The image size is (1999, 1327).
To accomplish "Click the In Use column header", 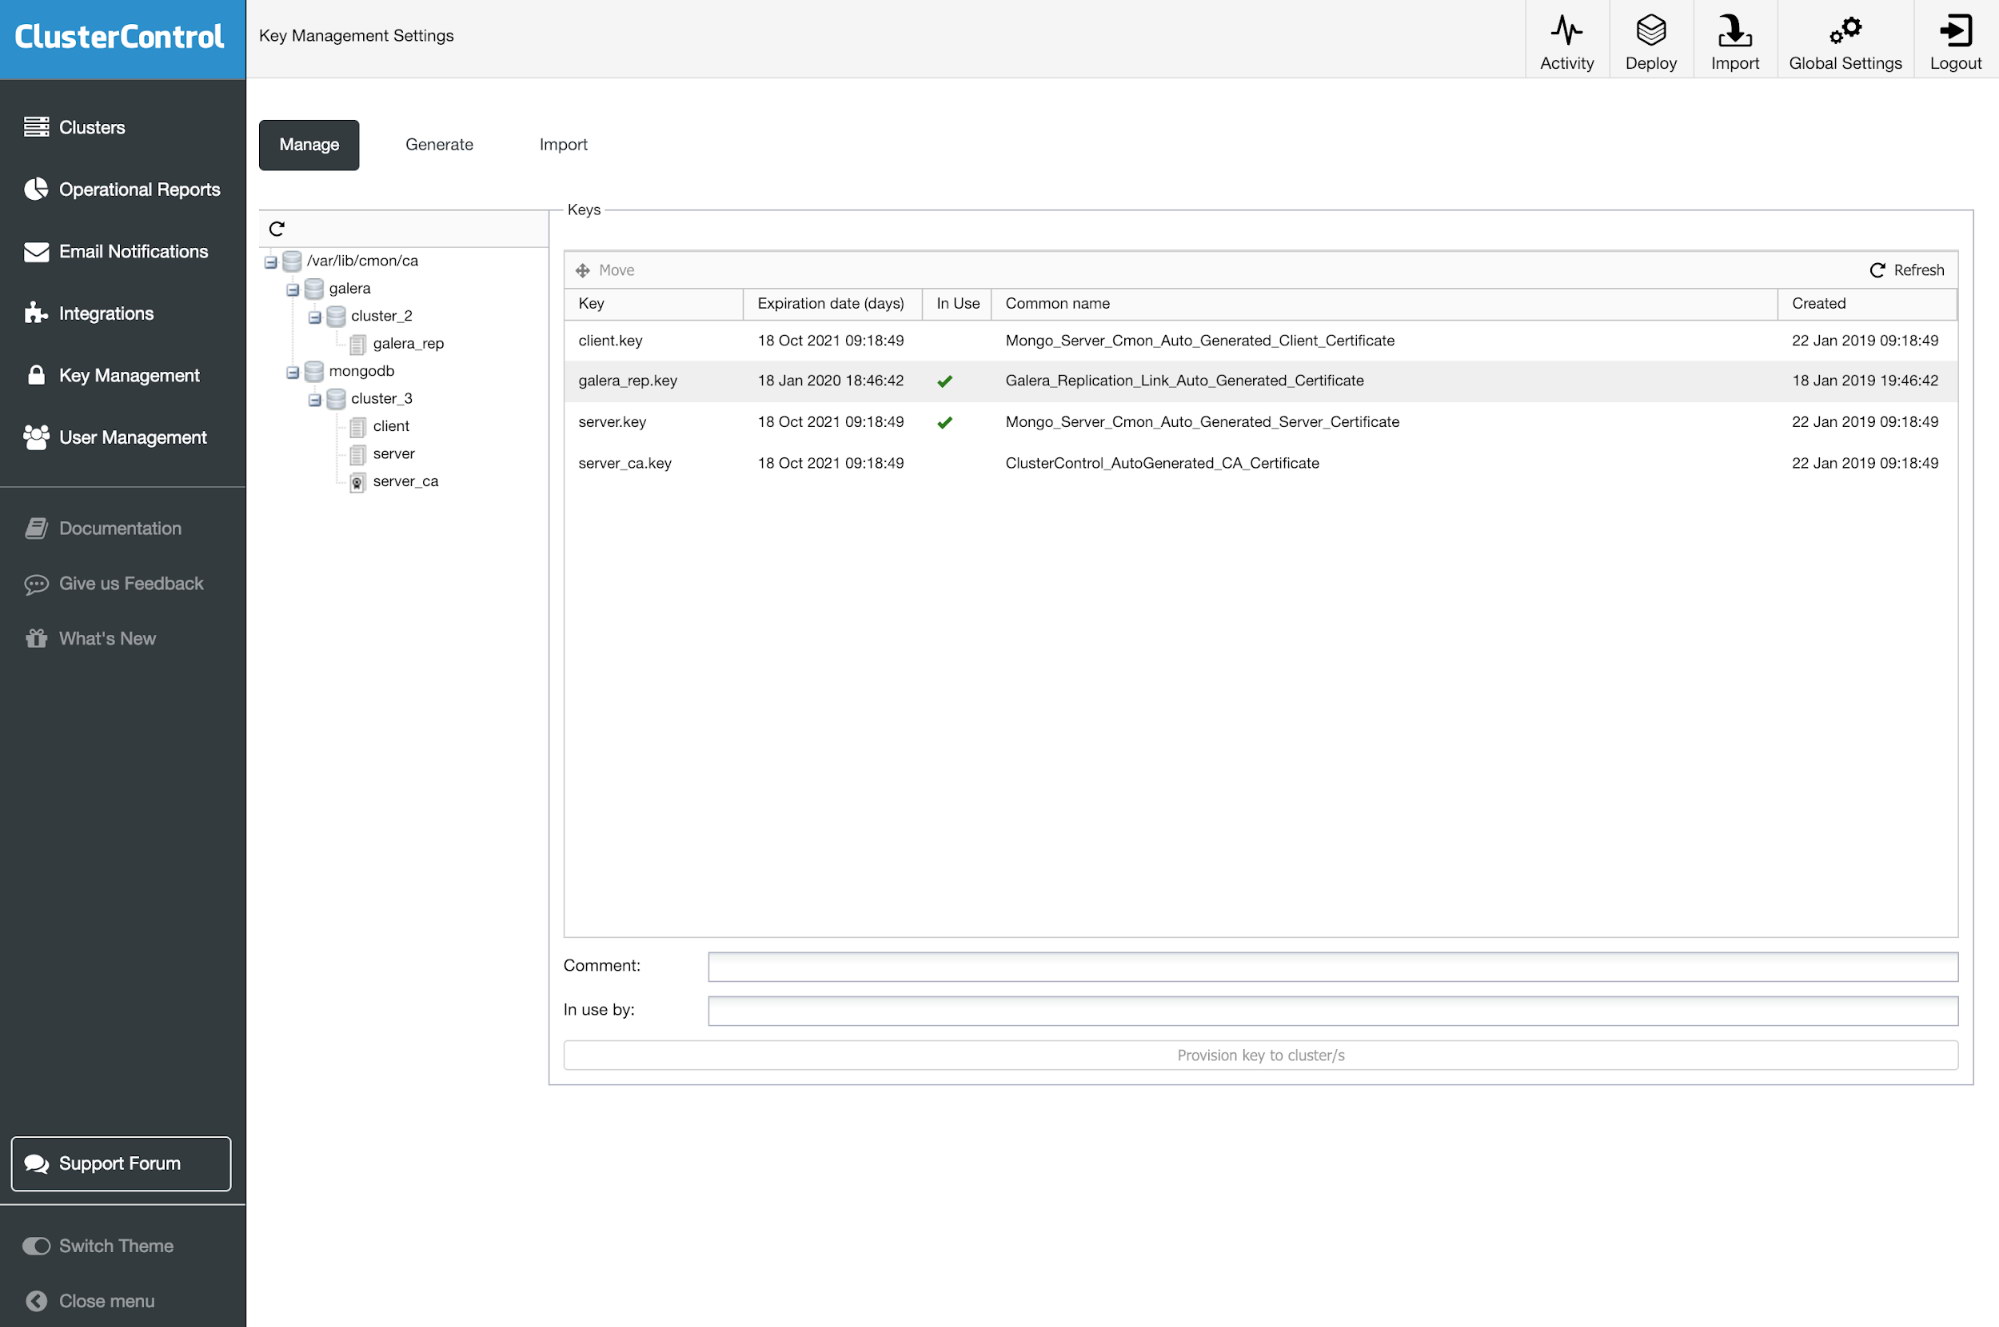I will coord(957,304).
